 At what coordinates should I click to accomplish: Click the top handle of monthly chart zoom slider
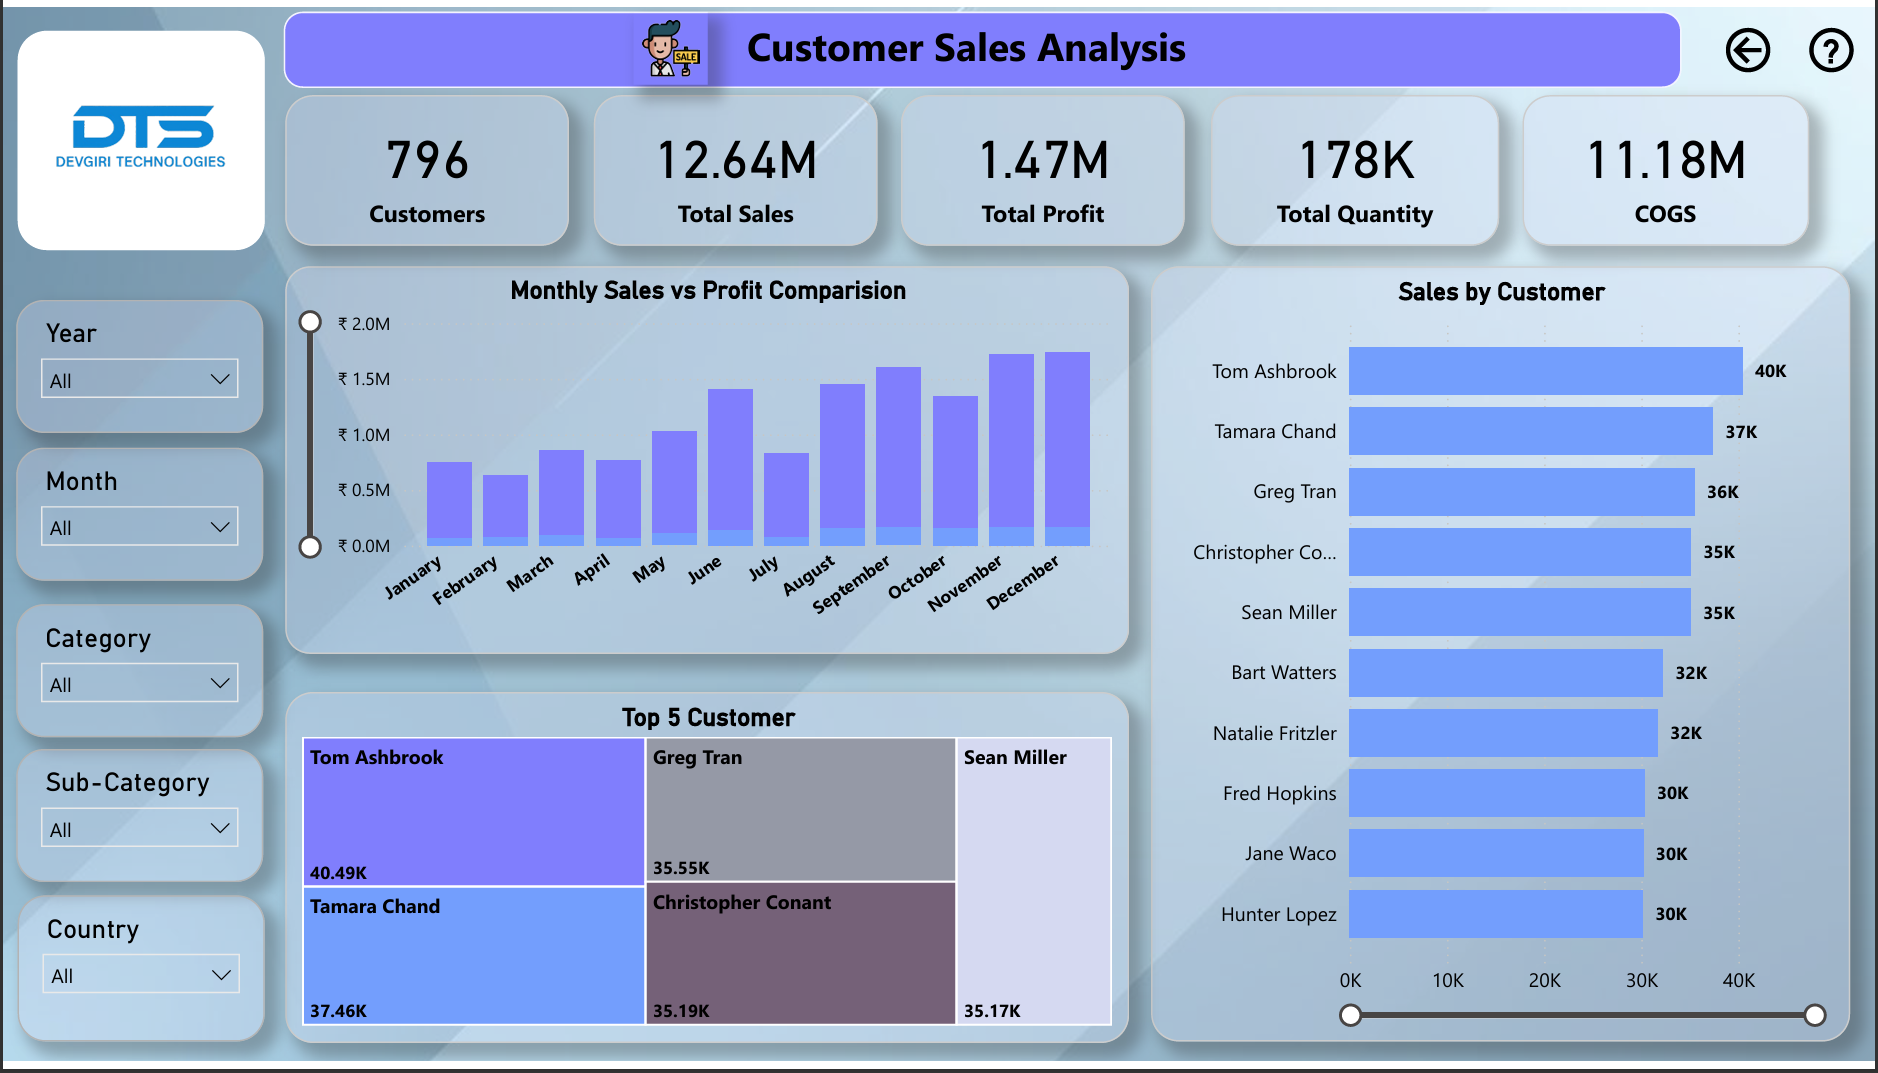(310, 322)
